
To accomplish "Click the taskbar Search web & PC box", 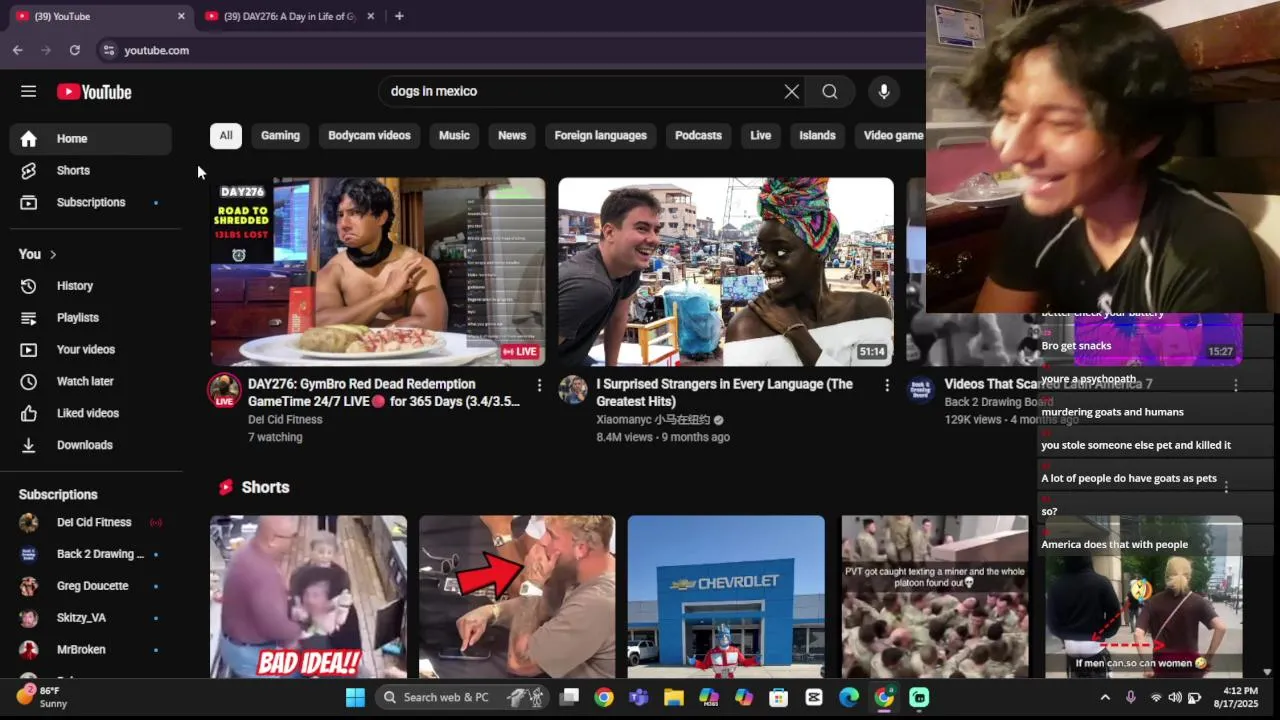I will point(463,697).
